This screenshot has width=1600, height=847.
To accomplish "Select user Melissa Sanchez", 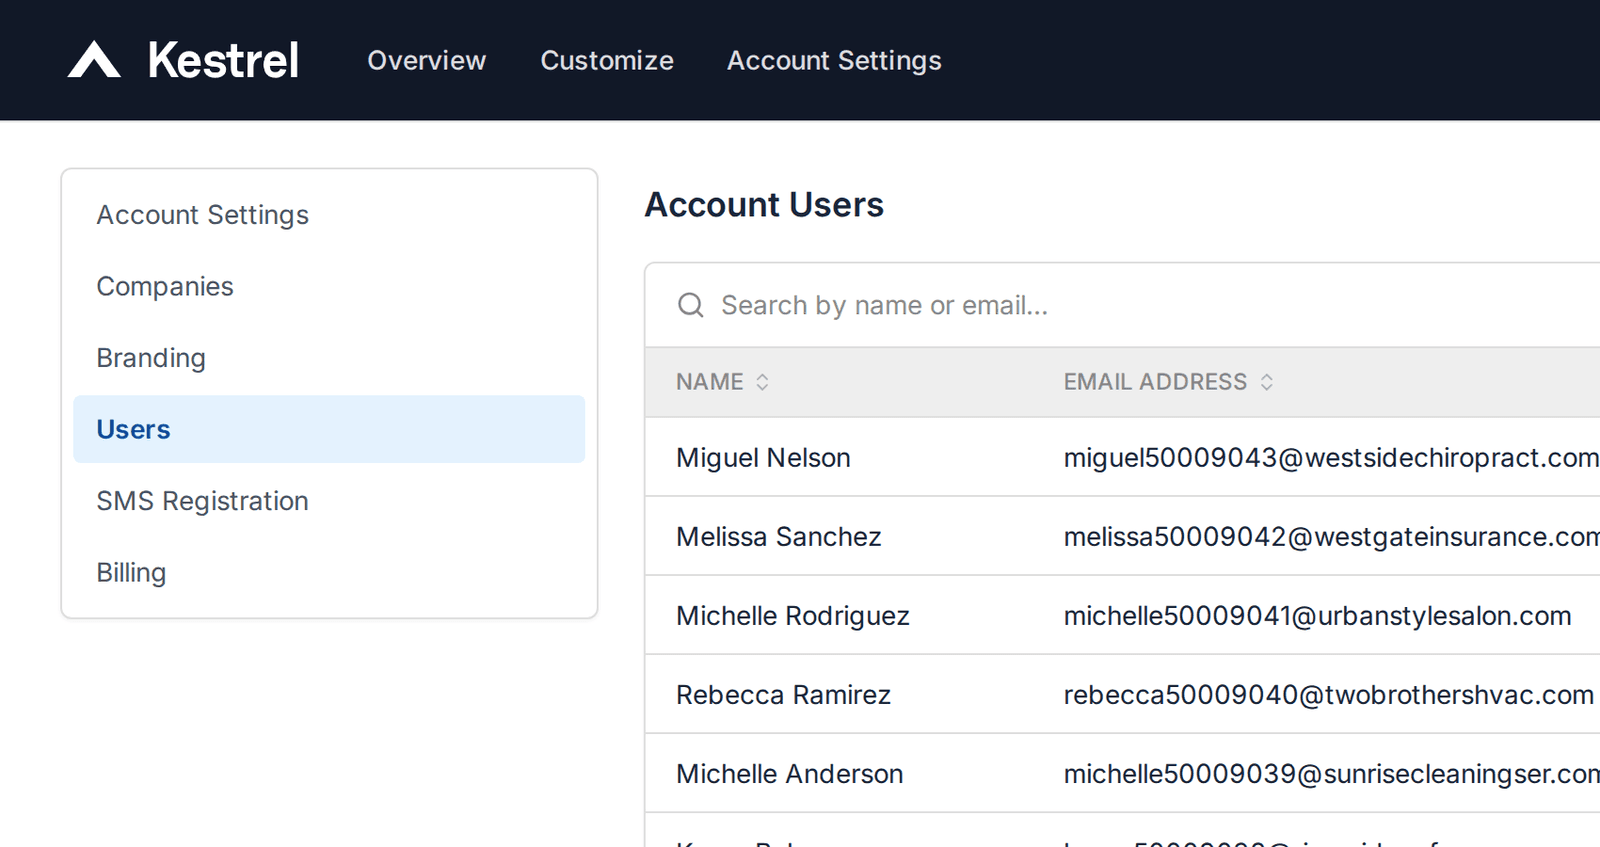I will coord(778,537).
